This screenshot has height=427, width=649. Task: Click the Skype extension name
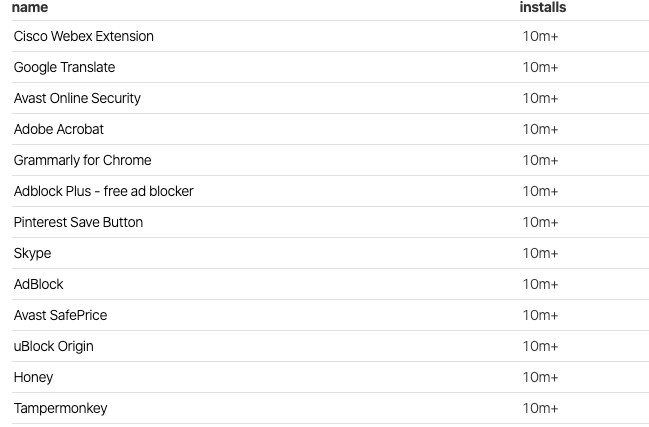coord(32,253)
